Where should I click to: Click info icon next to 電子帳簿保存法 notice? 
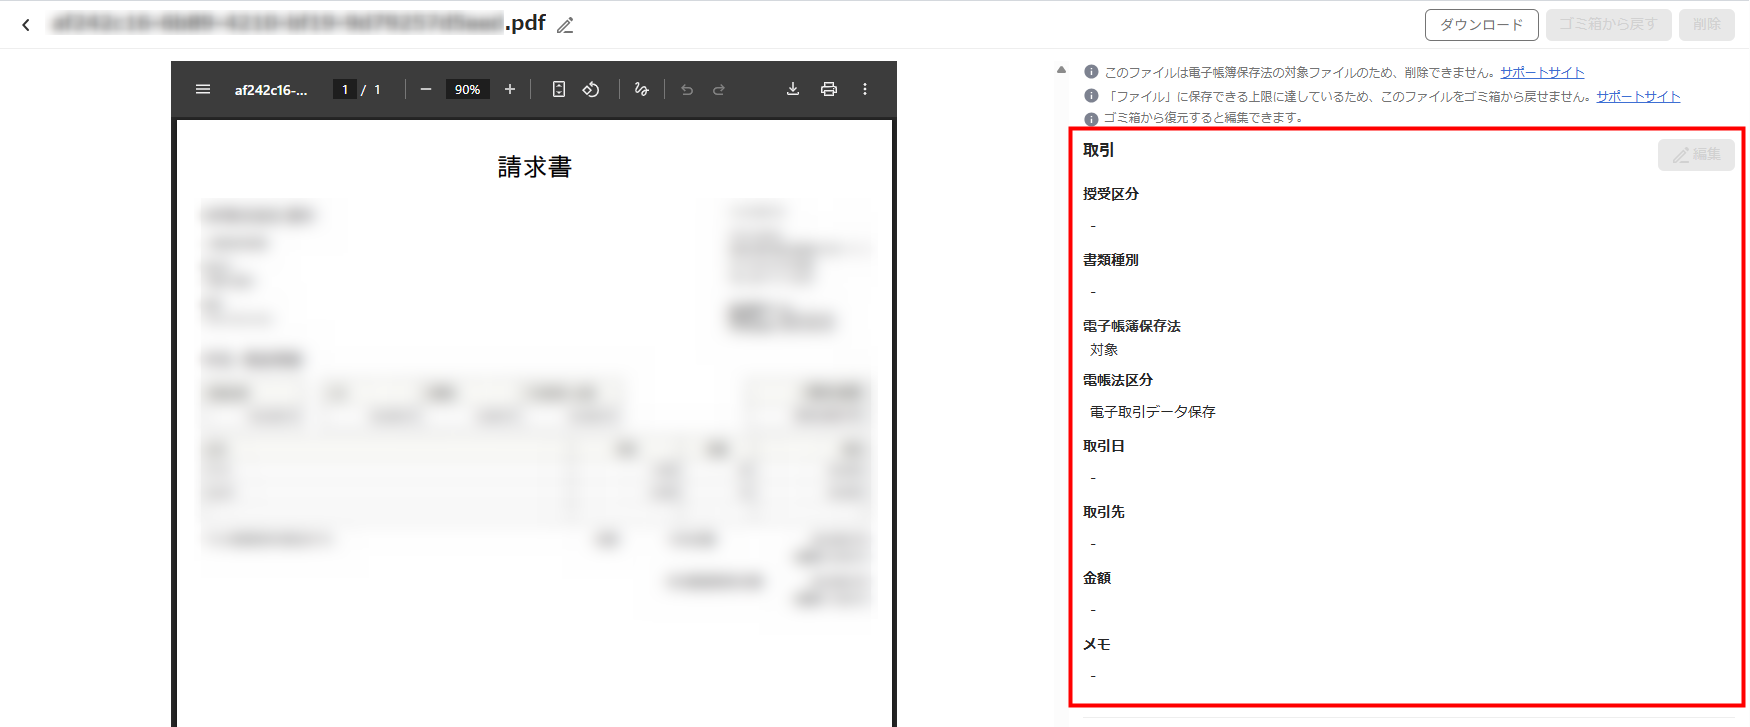click(x=1091, y=72)
